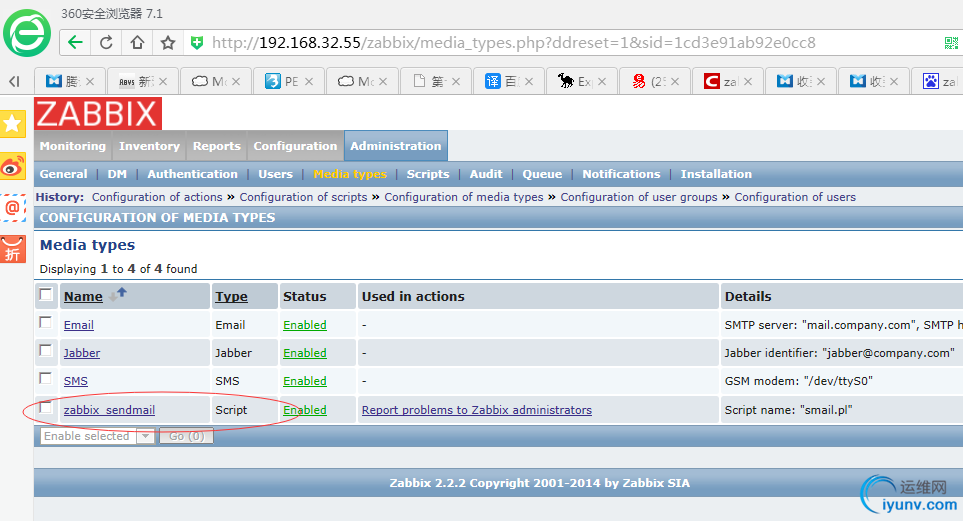Click the browser back arrow button
This screenshot has width=963, height=521.
[x=75, y=42]
